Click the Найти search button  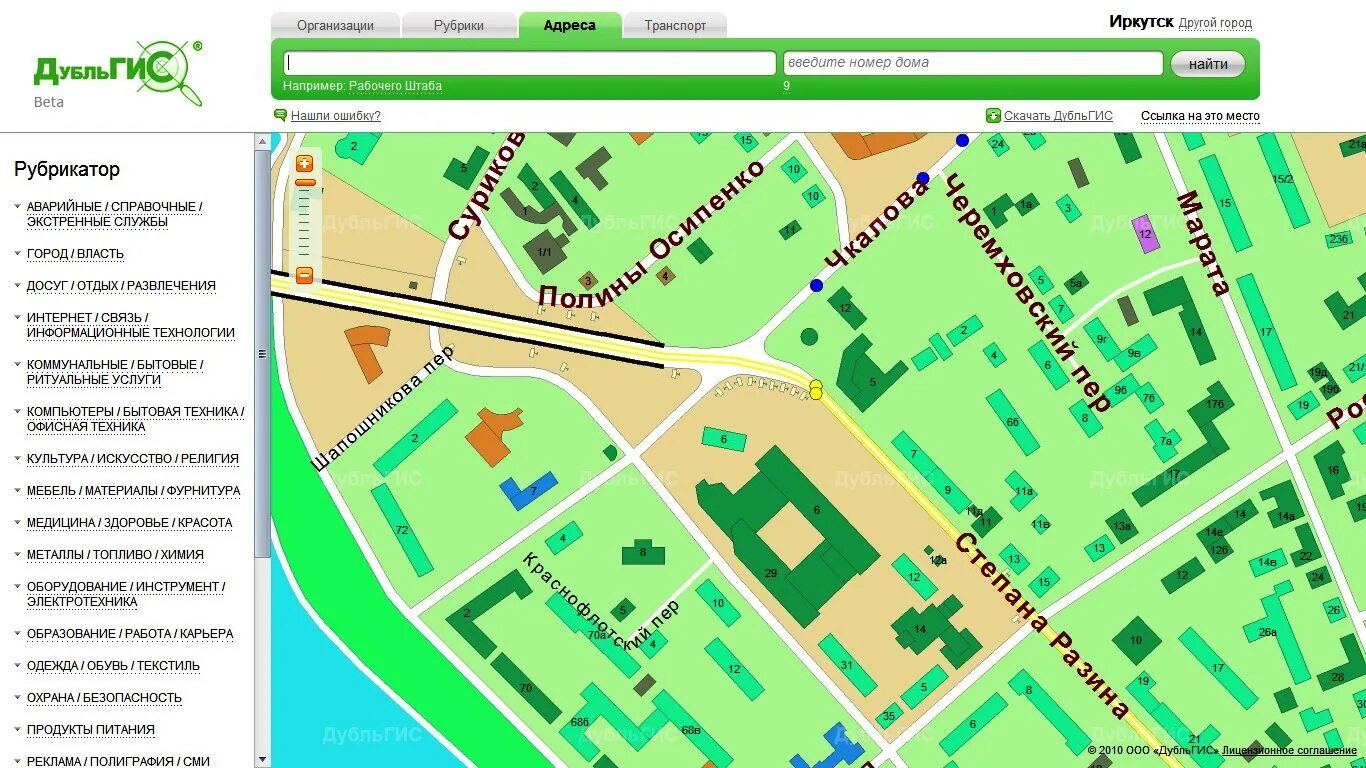1208,64
